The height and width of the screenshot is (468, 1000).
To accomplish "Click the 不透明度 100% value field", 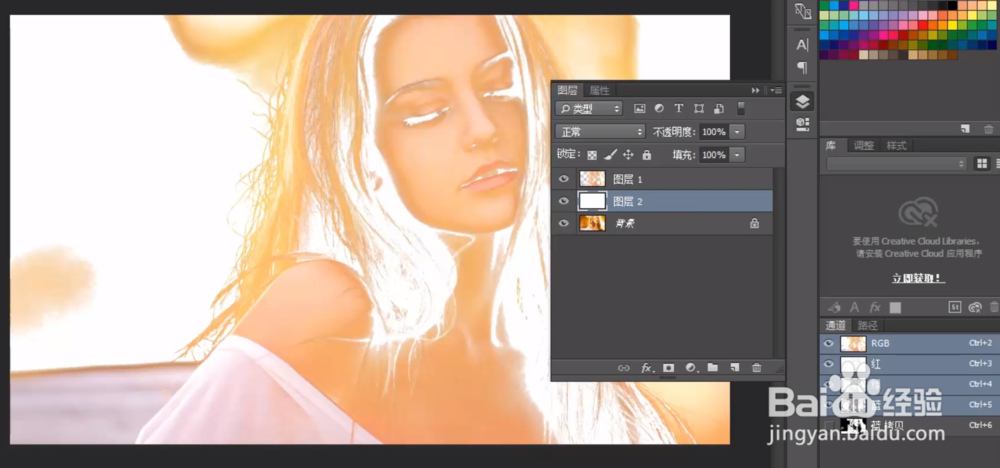I will (x=714, y=132).
